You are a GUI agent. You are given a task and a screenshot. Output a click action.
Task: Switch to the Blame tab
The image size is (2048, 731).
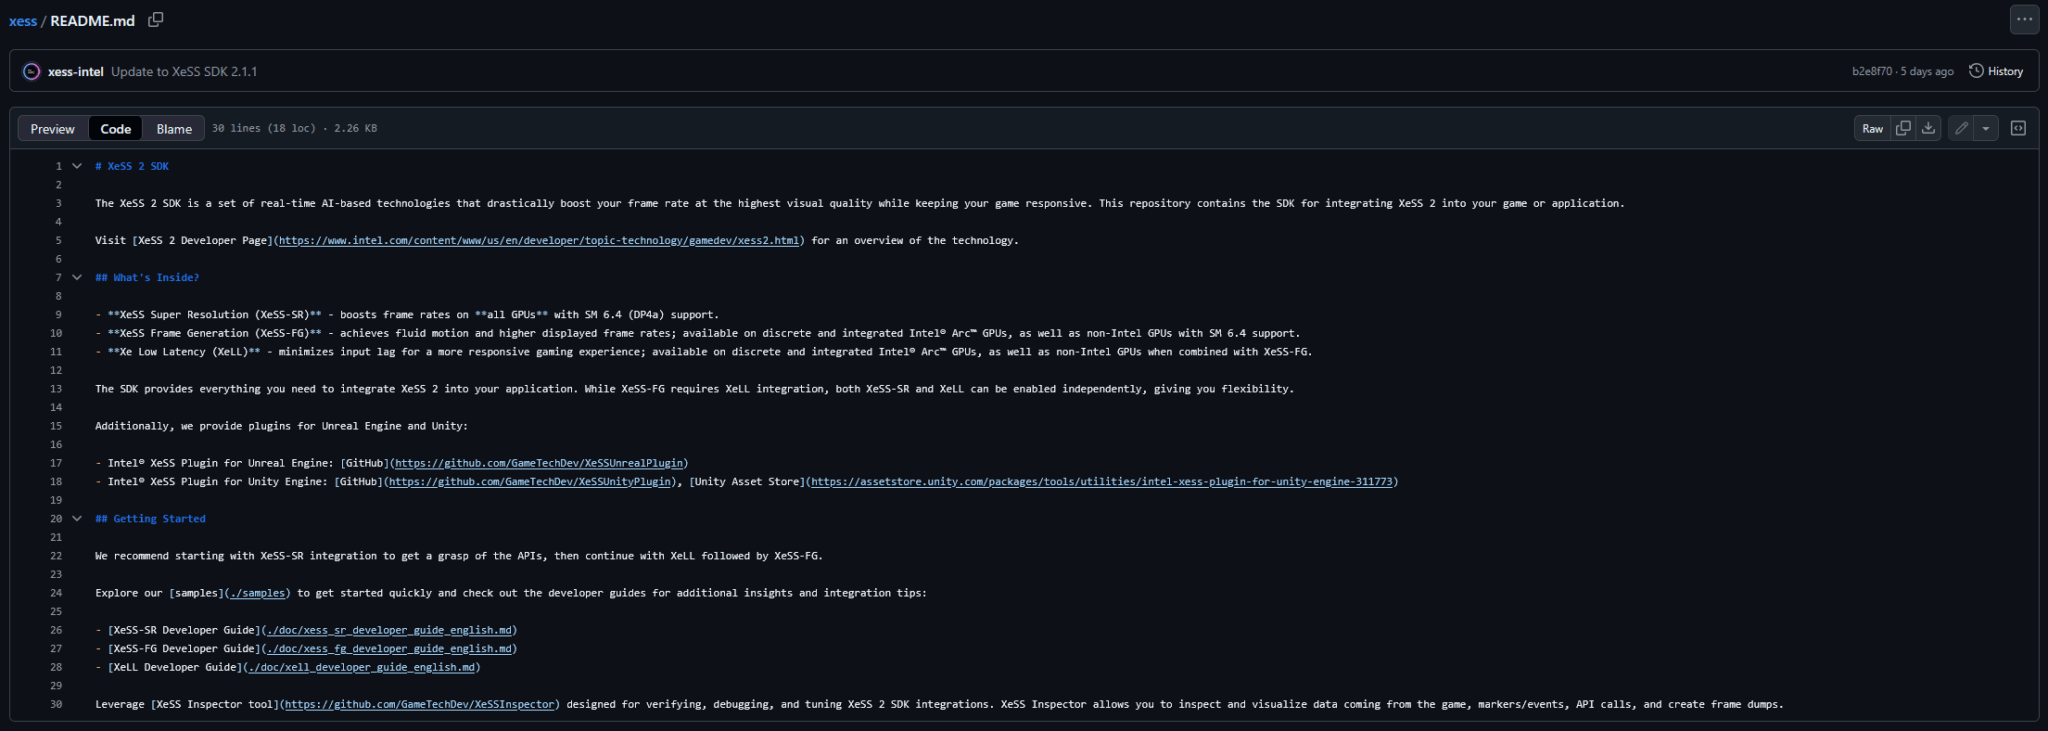[x=174, y=128]
